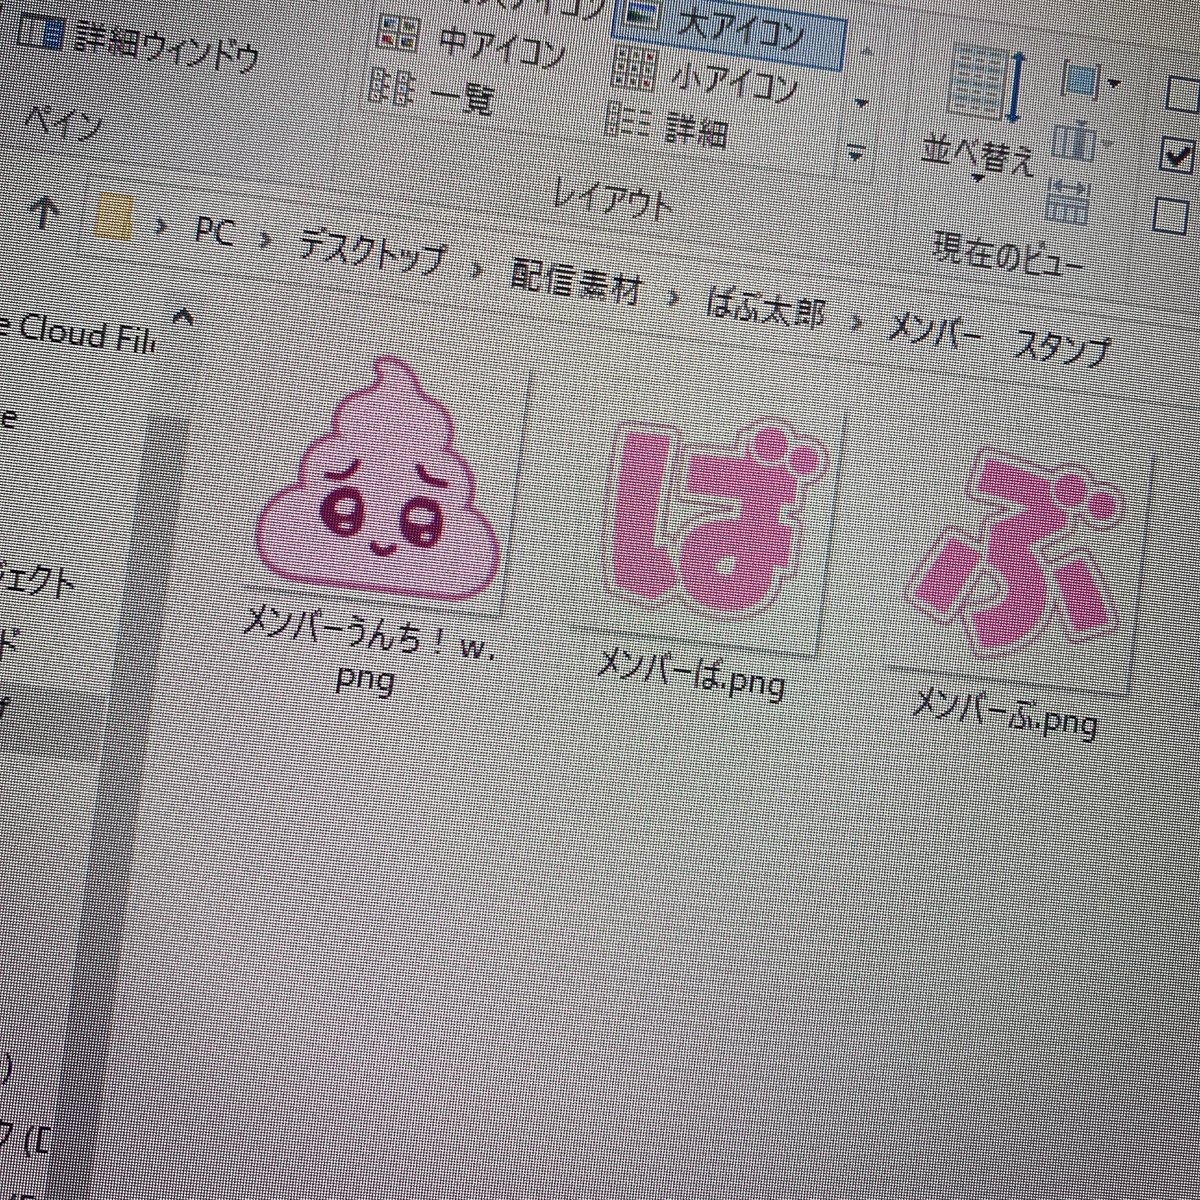
Task: Switch to 詳細 details layout
Action: [x=667, y=127]
